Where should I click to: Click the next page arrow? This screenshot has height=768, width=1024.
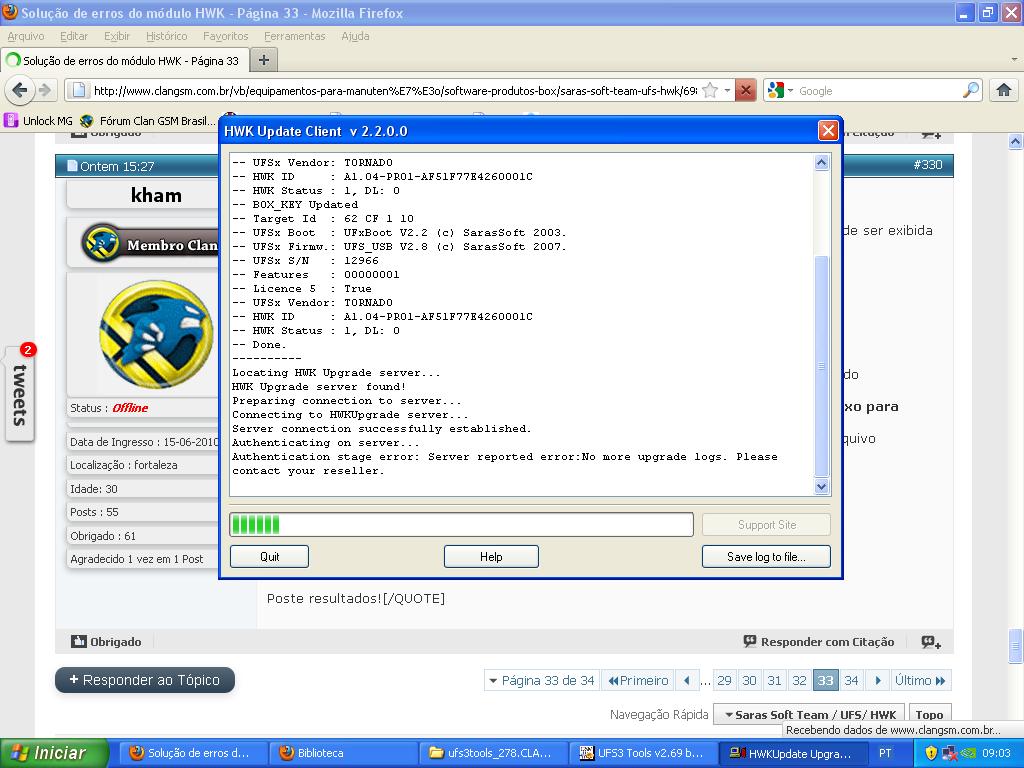coord(878,680)
